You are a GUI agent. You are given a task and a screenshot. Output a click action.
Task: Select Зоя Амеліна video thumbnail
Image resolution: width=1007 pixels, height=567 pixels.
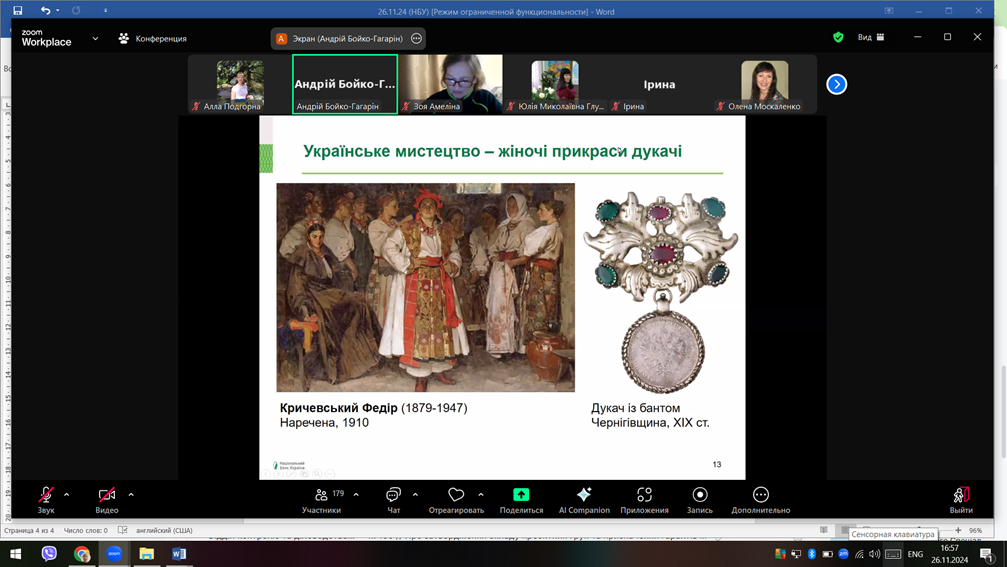[x=451, y=84]
